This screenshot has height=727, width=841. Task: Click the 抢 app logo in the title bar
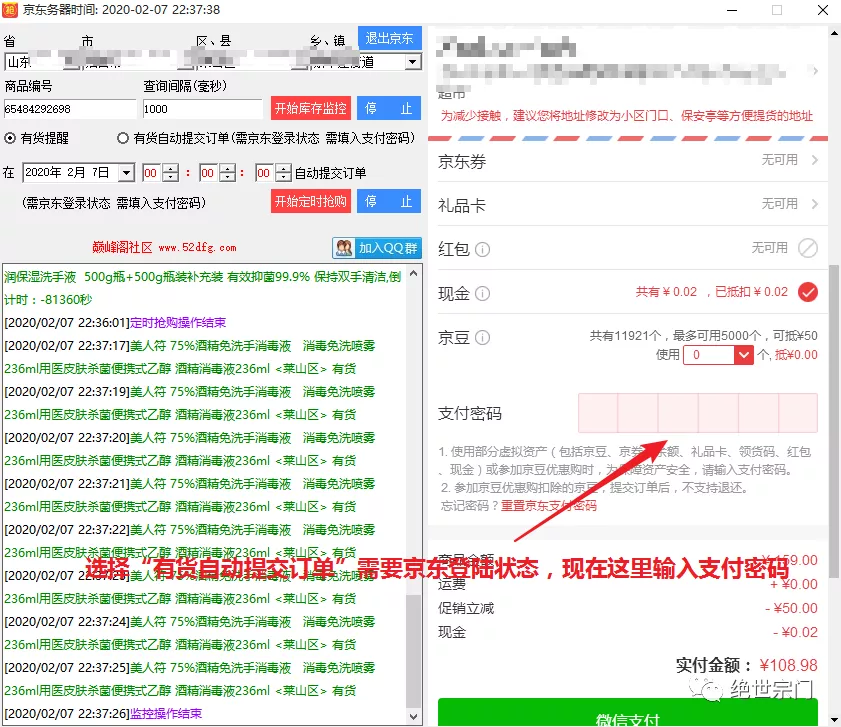10,11
